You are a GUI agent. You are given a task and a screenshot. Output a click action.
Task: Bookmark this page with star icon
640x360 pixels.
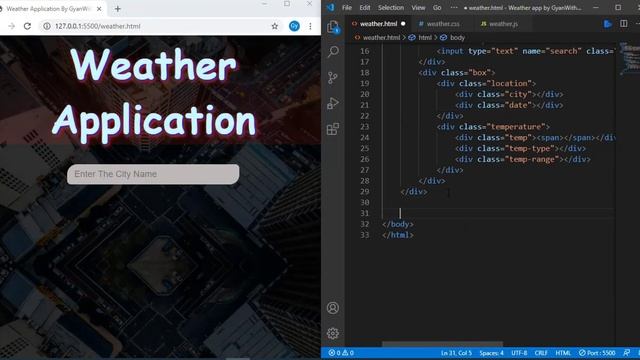pyautogui.click(x=275, y=26)
